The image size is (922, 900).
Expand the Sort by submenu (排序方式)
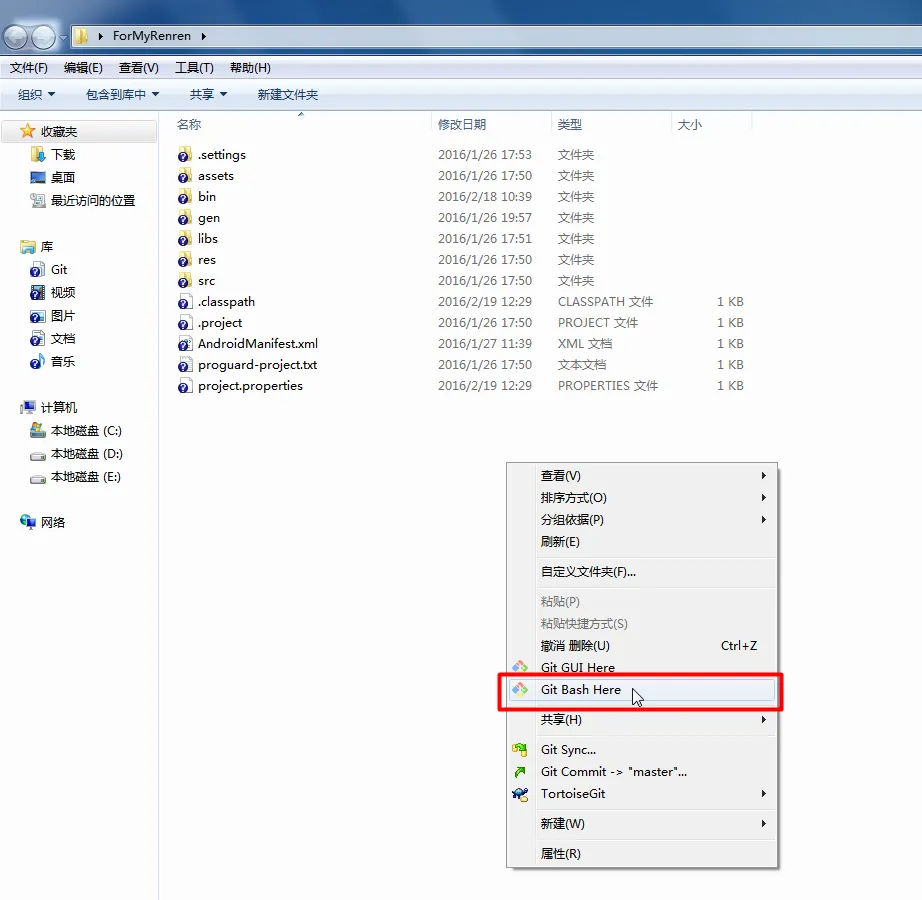(763, 498)
